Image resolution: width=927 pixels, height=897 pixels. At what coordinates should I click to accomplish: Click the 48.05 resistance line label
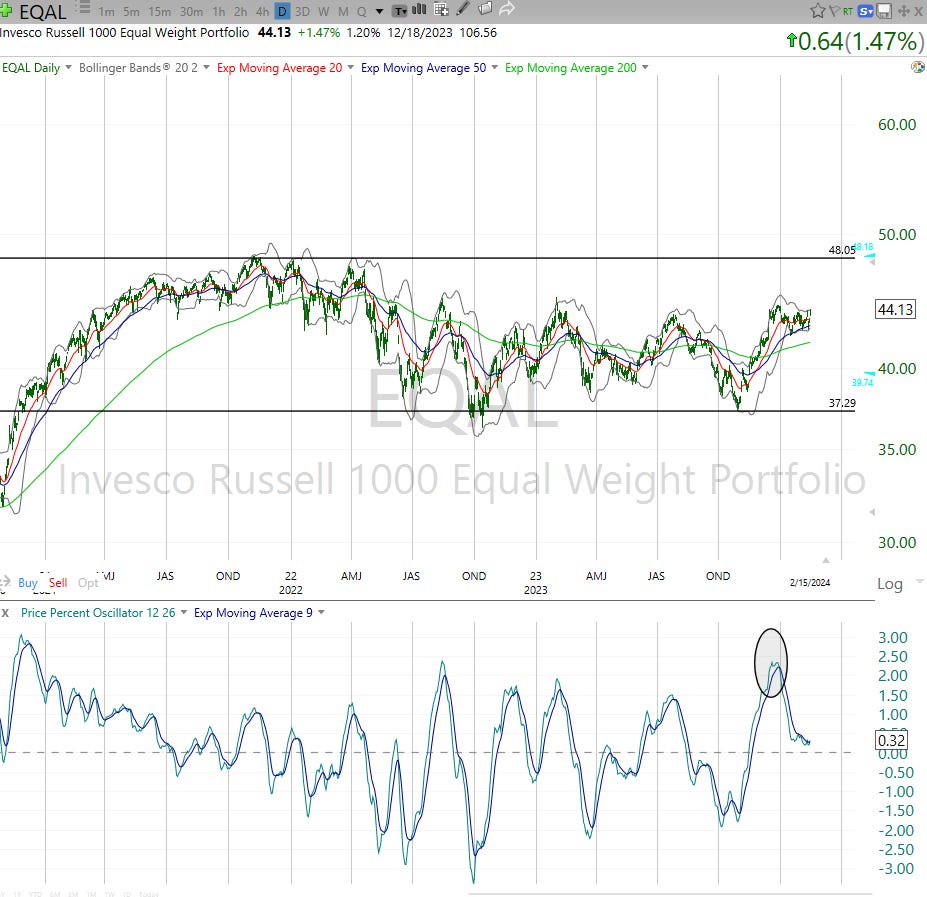click(x=841, y=250)
